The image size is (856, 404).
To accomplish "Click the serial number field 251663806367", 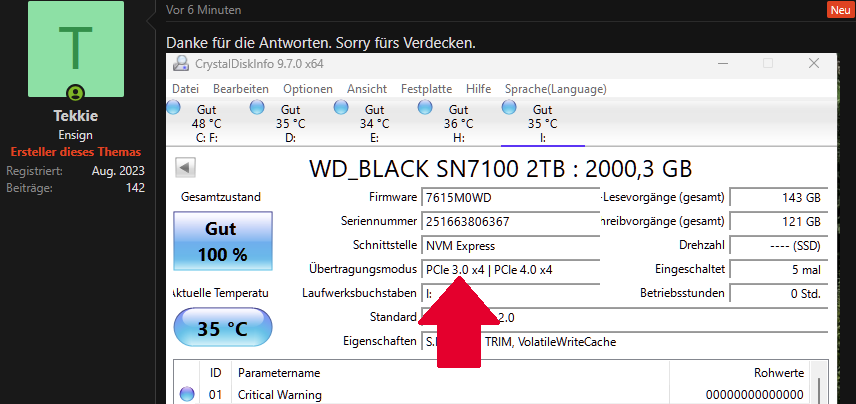I will pos(510,222).
